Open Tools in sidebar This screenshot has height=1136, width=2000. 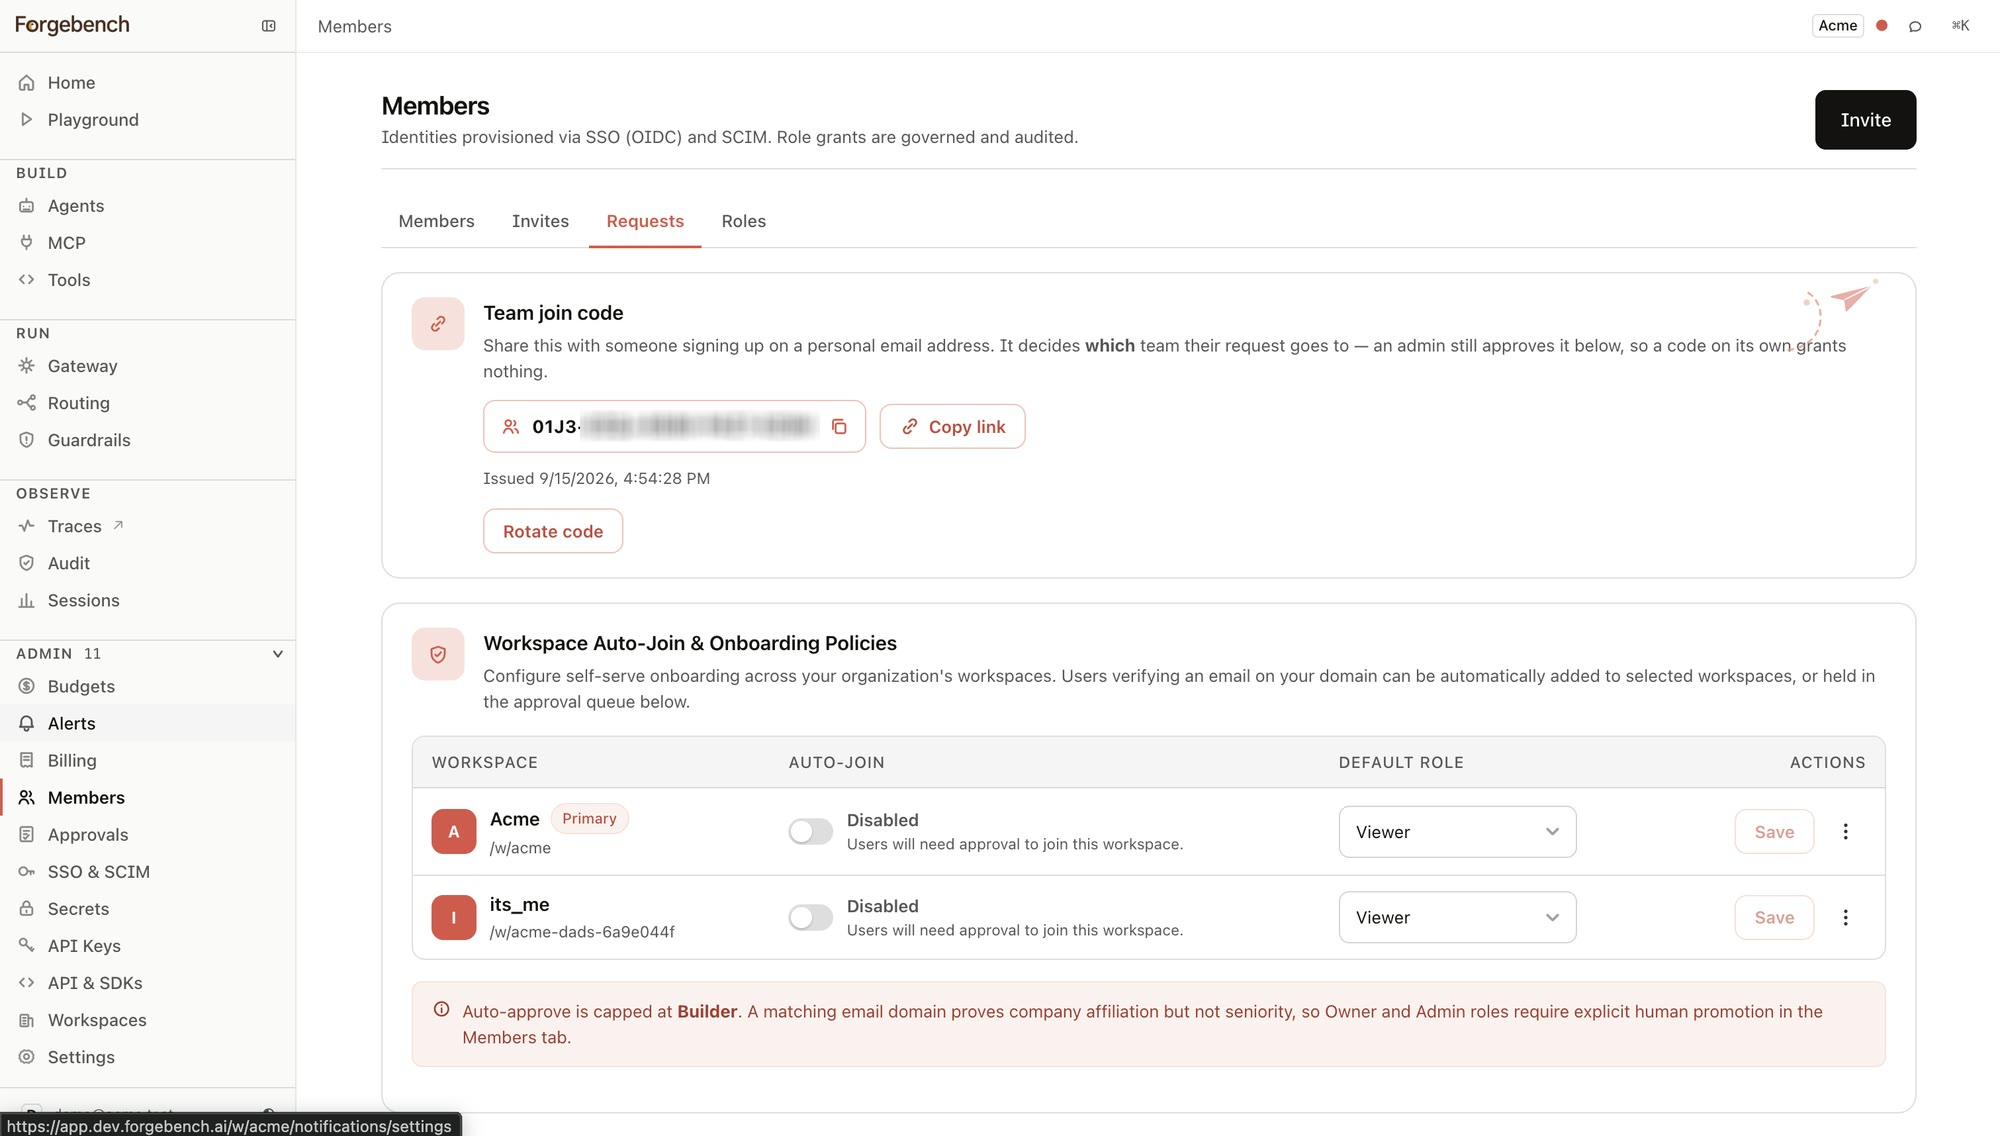click(148, 280)
